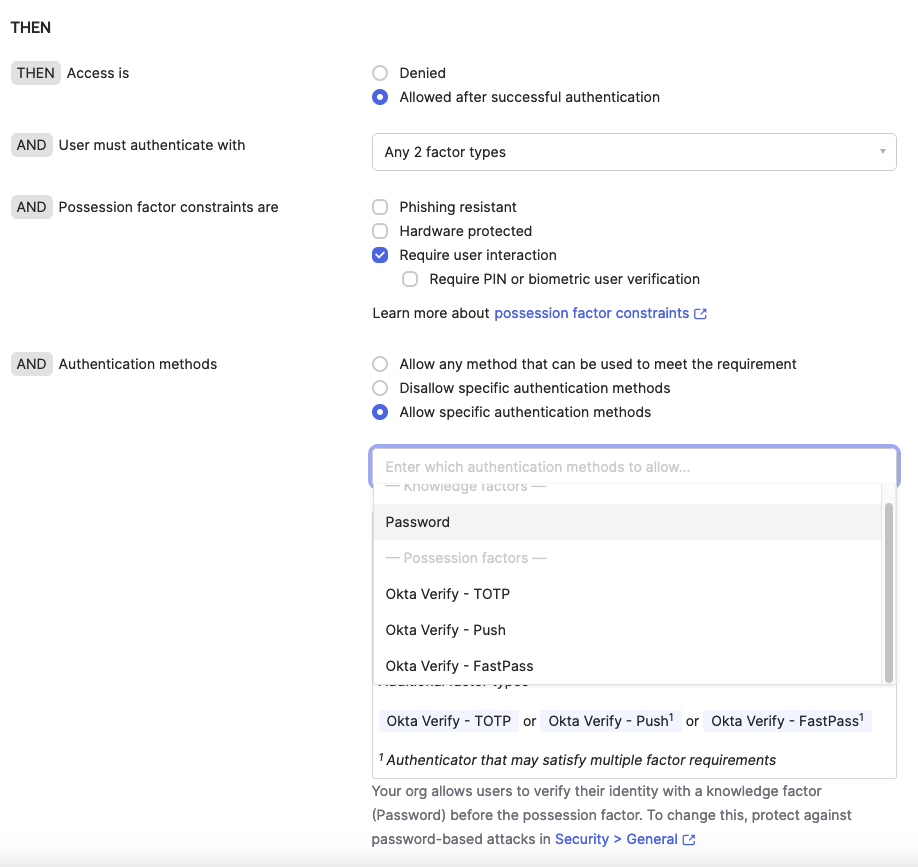Screen dimensions: 918x867
Task: Select Password from the methods list
Action: [417, 522]
